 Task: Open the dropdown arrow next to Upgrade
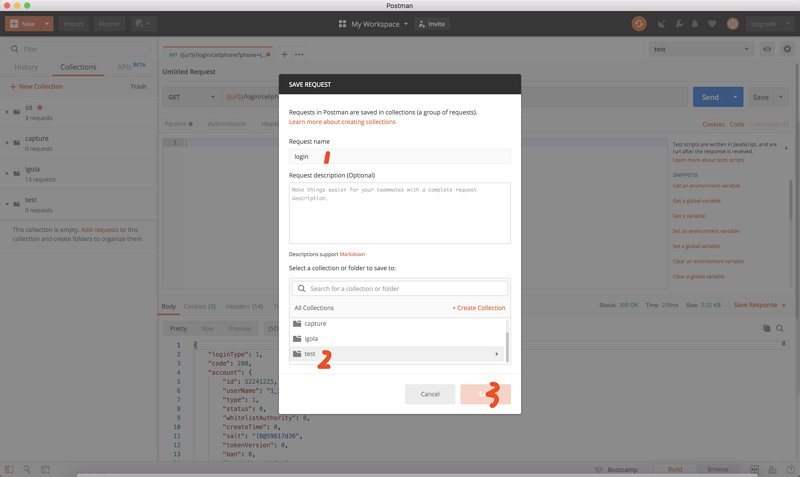[788, 24]
